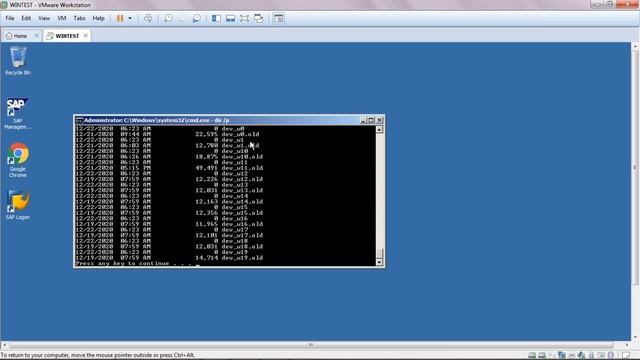640x360 pixels.
Task: Click the cmd window scrollbar thumb
Action: click(379, 253)
